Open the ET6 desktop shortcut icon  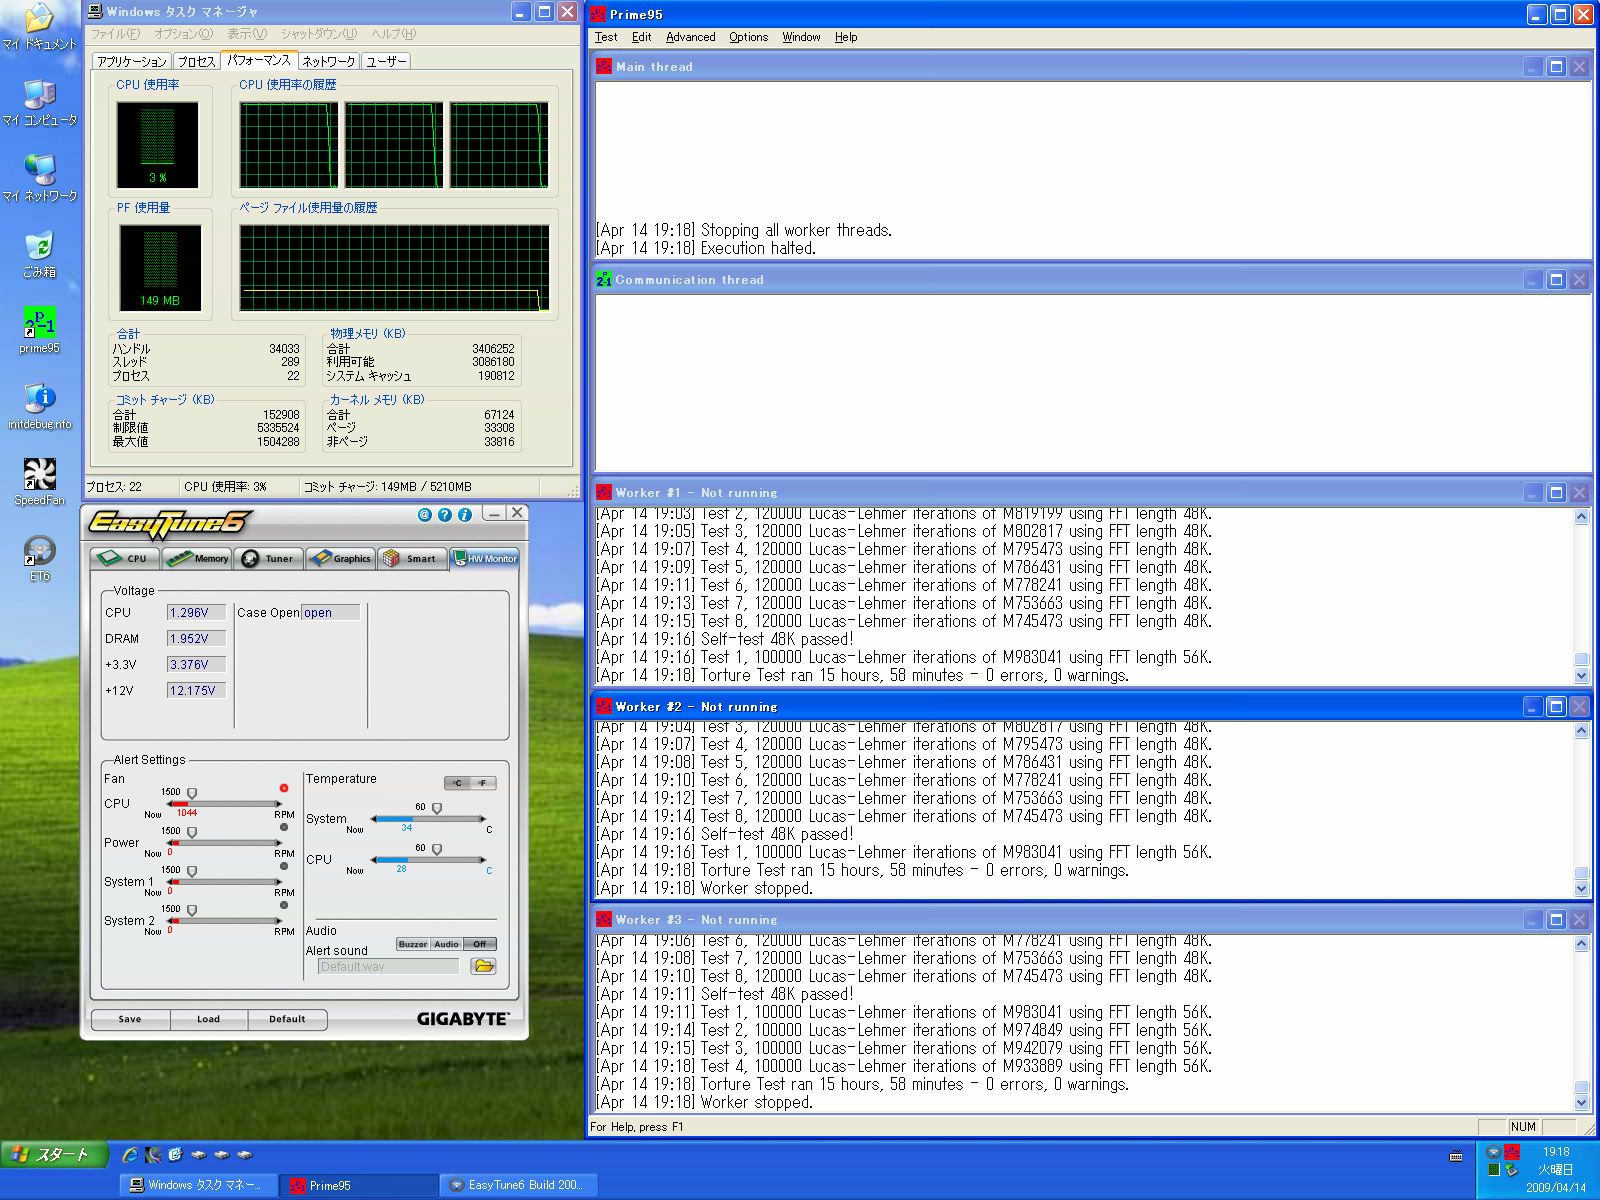tap(39, 558)
